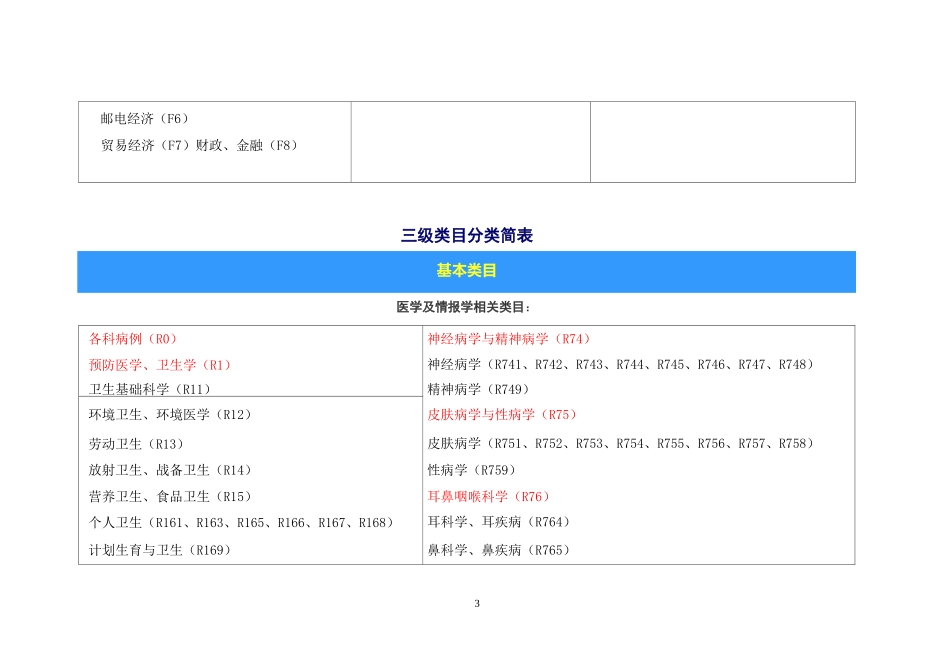The image size is (950, 672).
Task: Click the row 卫生基础科学（R11）
Action: click(150, 389)
